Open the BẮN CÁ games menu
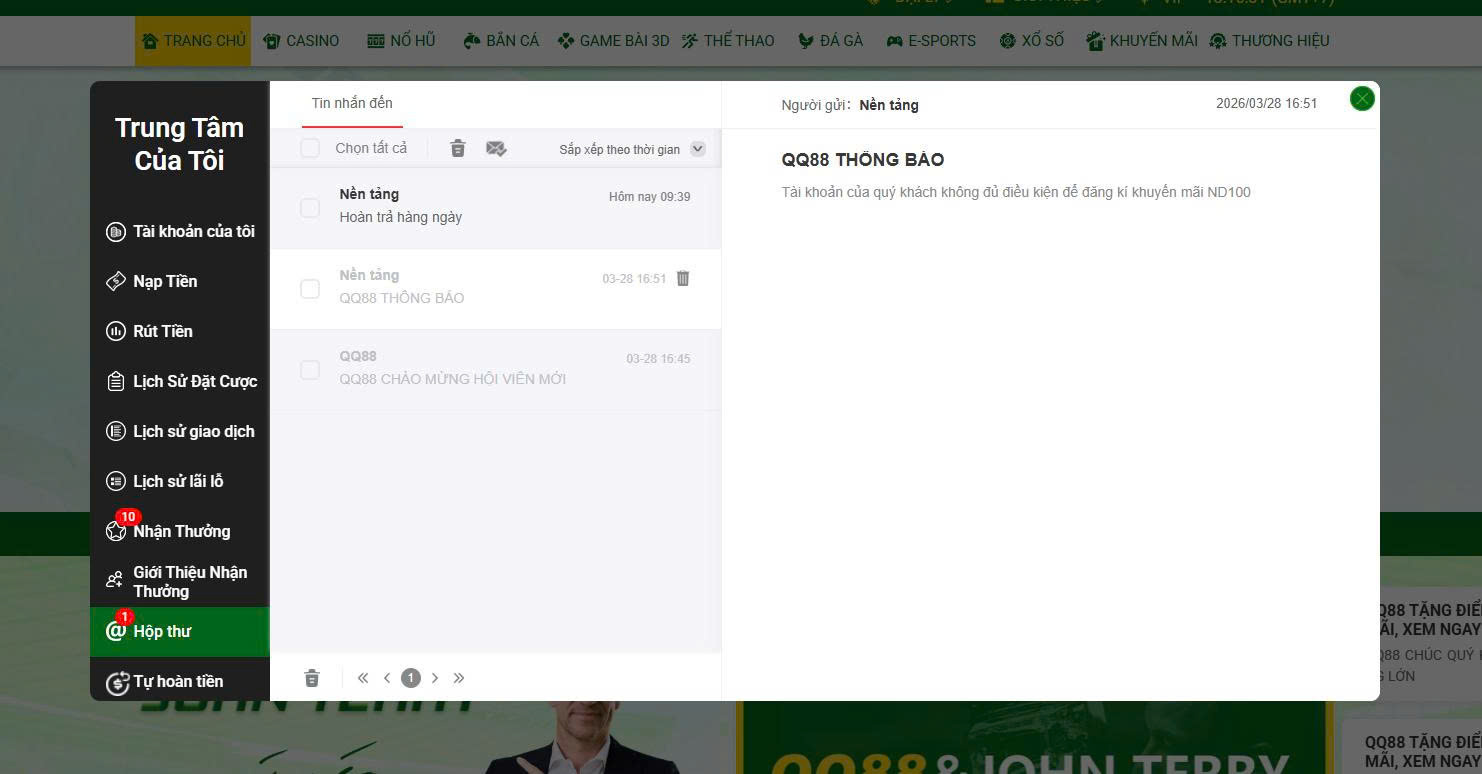1482x774 pixels. click(x=500, y=41)
